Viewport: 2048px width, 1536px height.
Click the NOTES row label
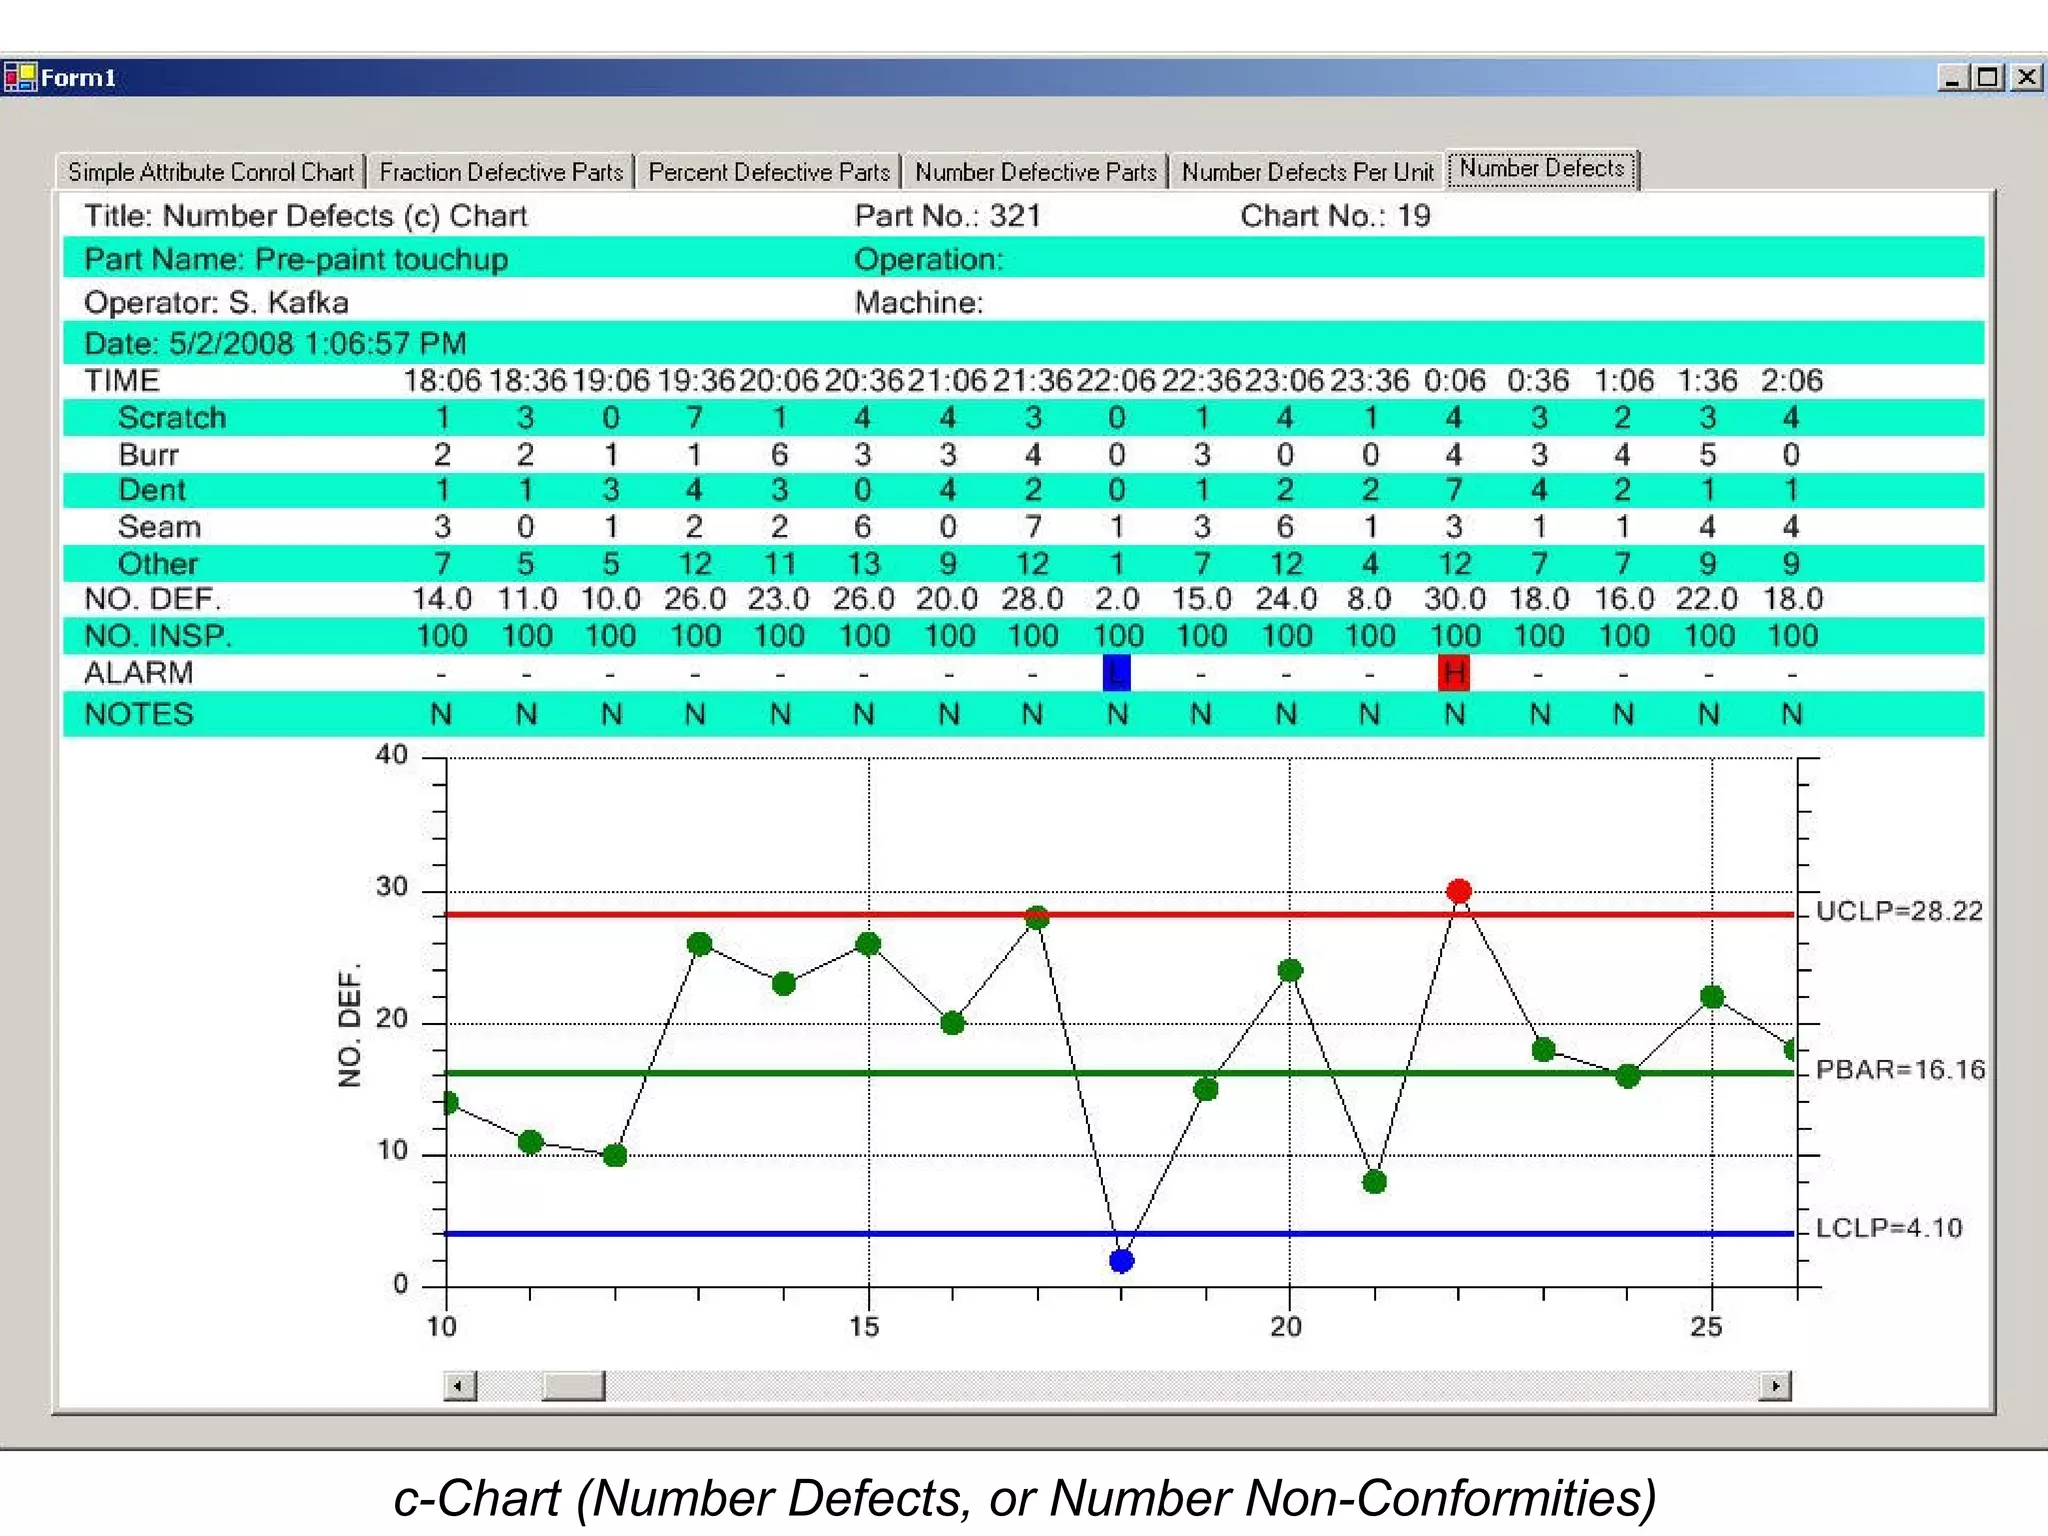138,714
